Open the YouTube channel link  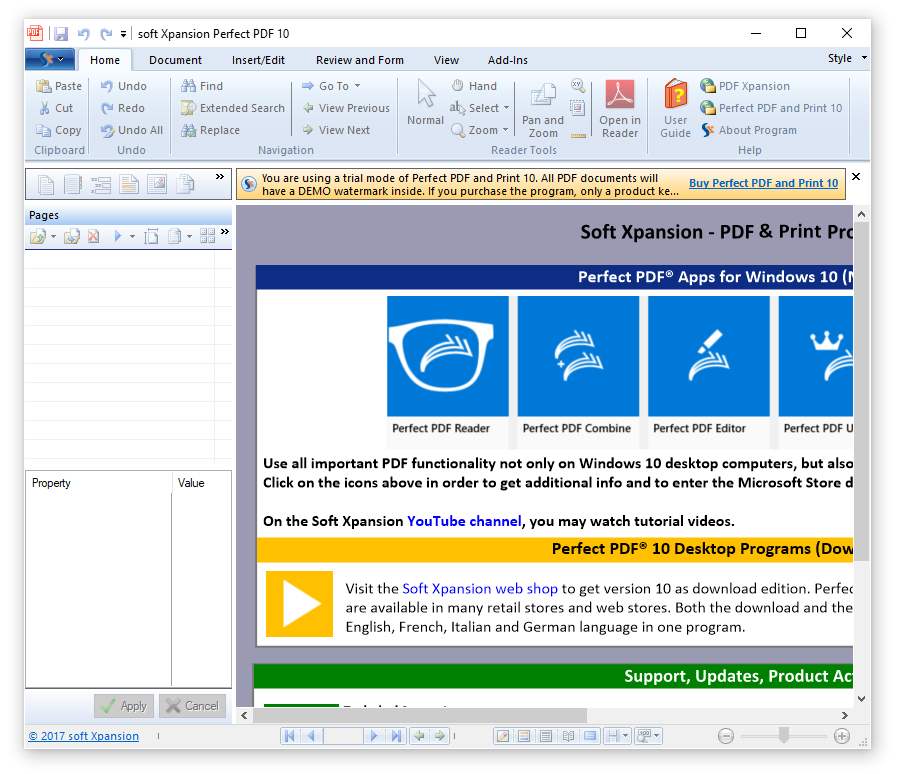coord(464,521)
